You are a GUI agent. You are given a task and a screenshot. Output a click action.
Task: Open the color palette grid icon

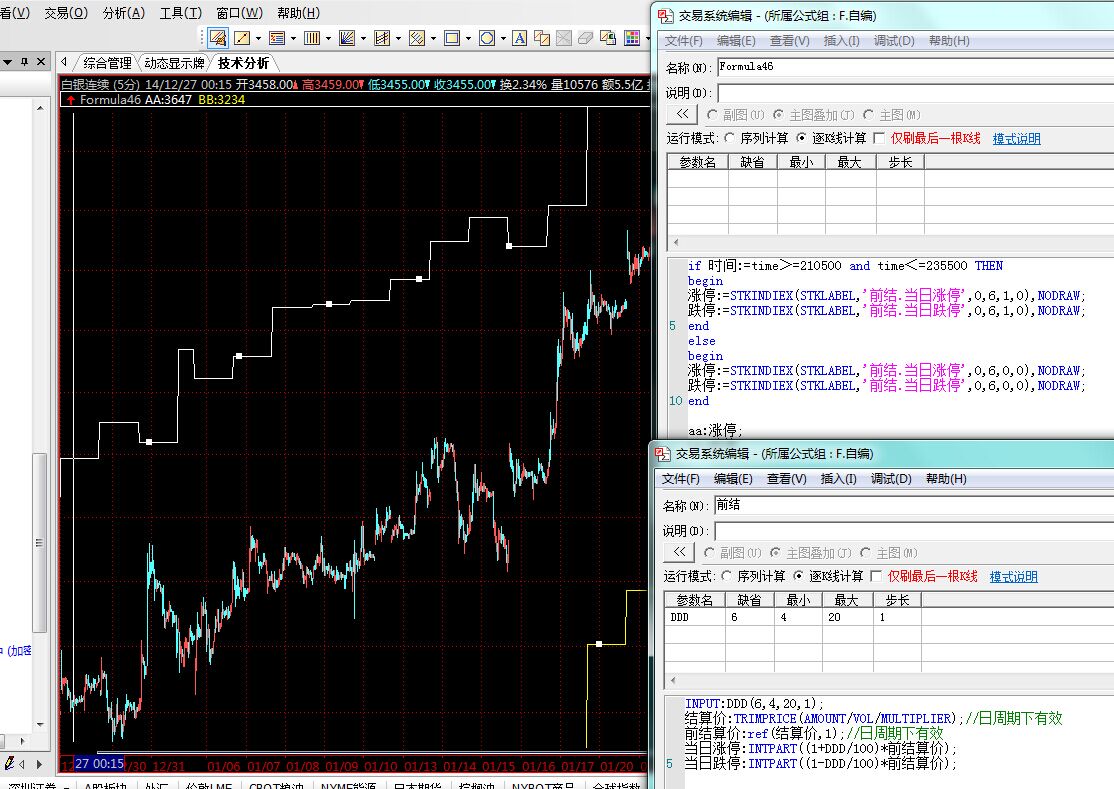[x=632, y=38]
